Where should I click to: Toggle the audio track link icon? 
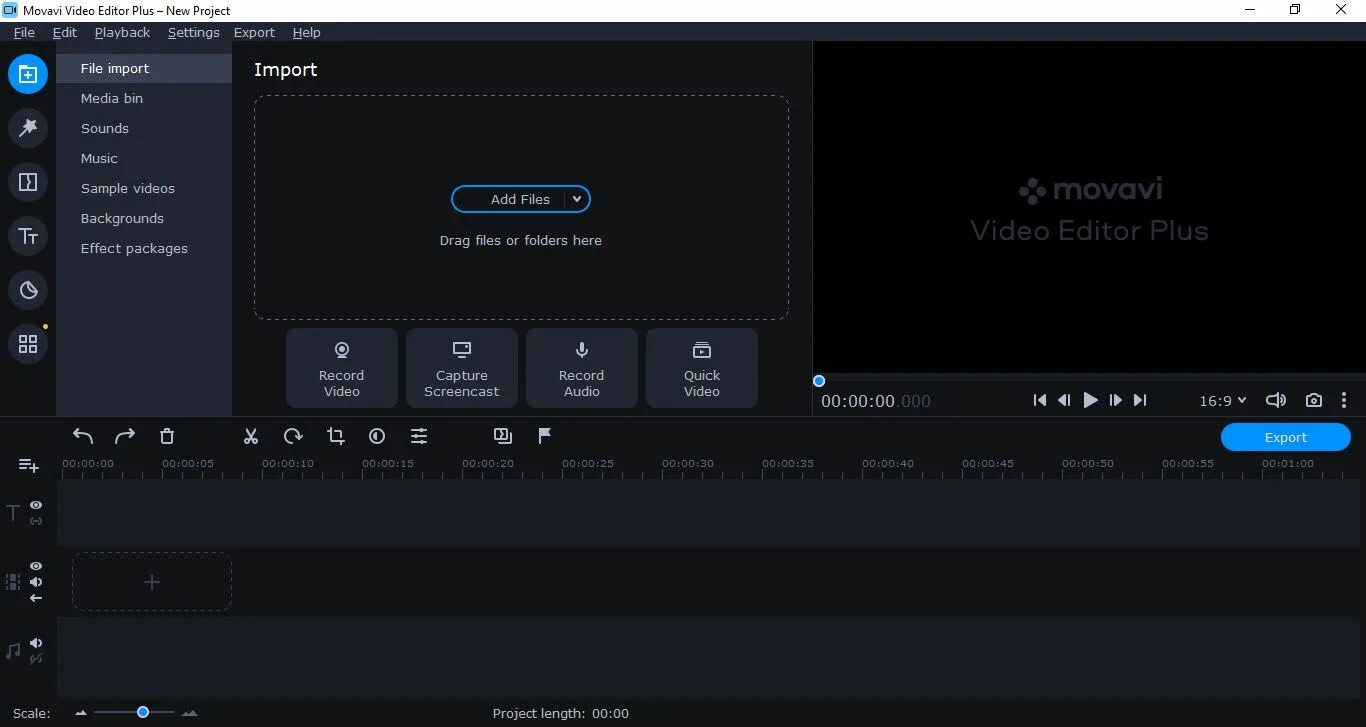(36, 659)
